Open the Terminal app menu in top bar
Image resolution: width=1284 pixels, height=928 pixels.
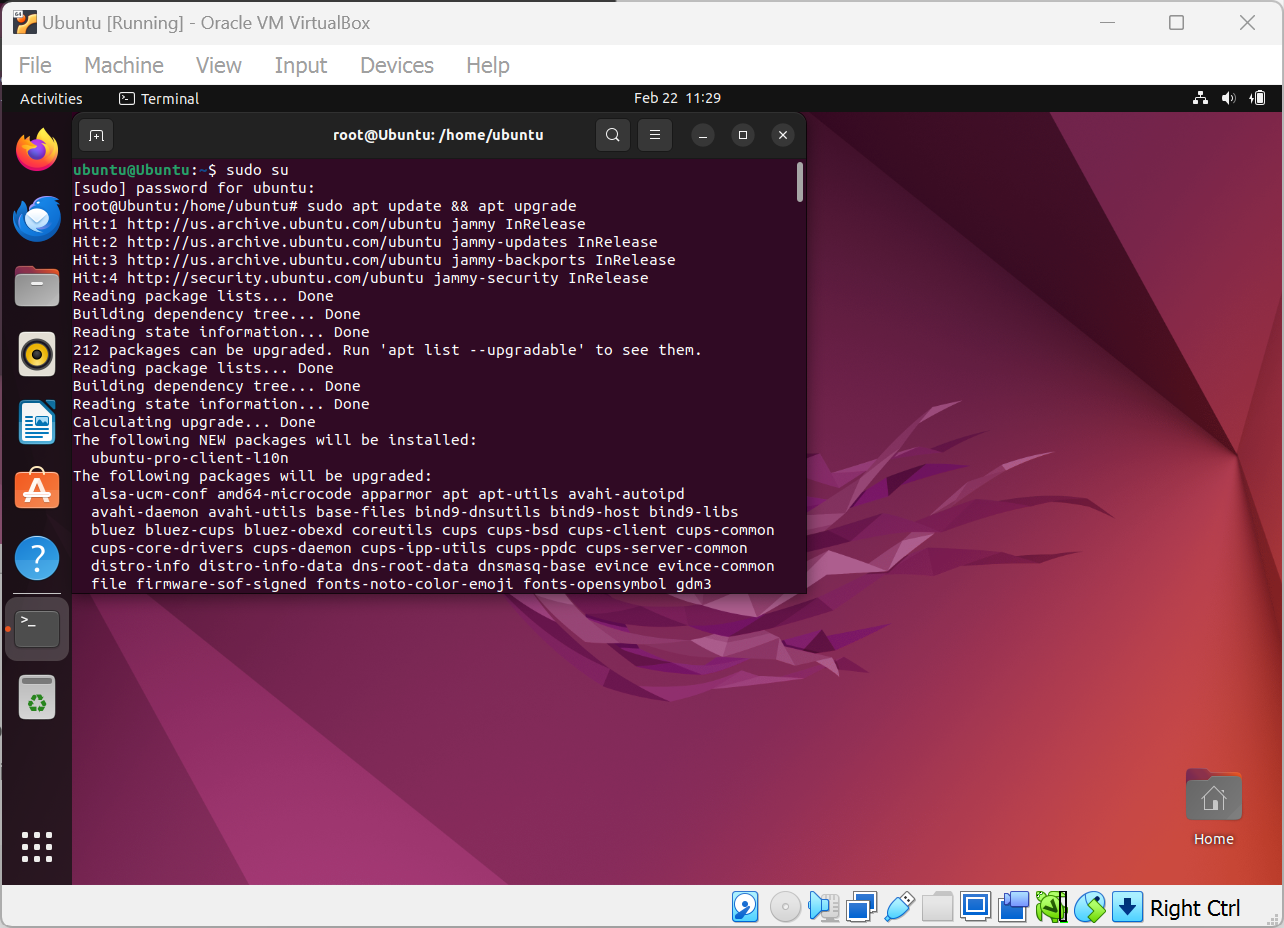[159, 98]
